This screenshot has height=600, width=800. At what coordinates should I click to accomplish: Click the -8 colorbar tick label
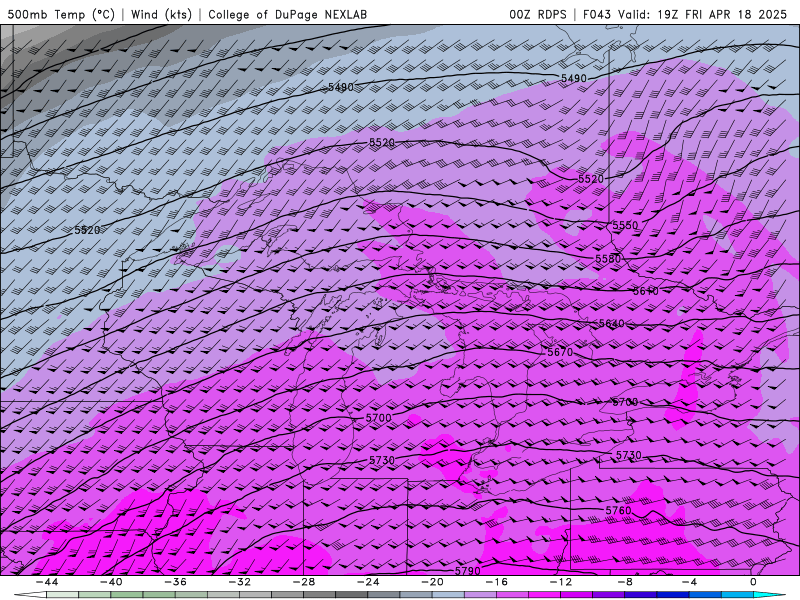point(625,582)
